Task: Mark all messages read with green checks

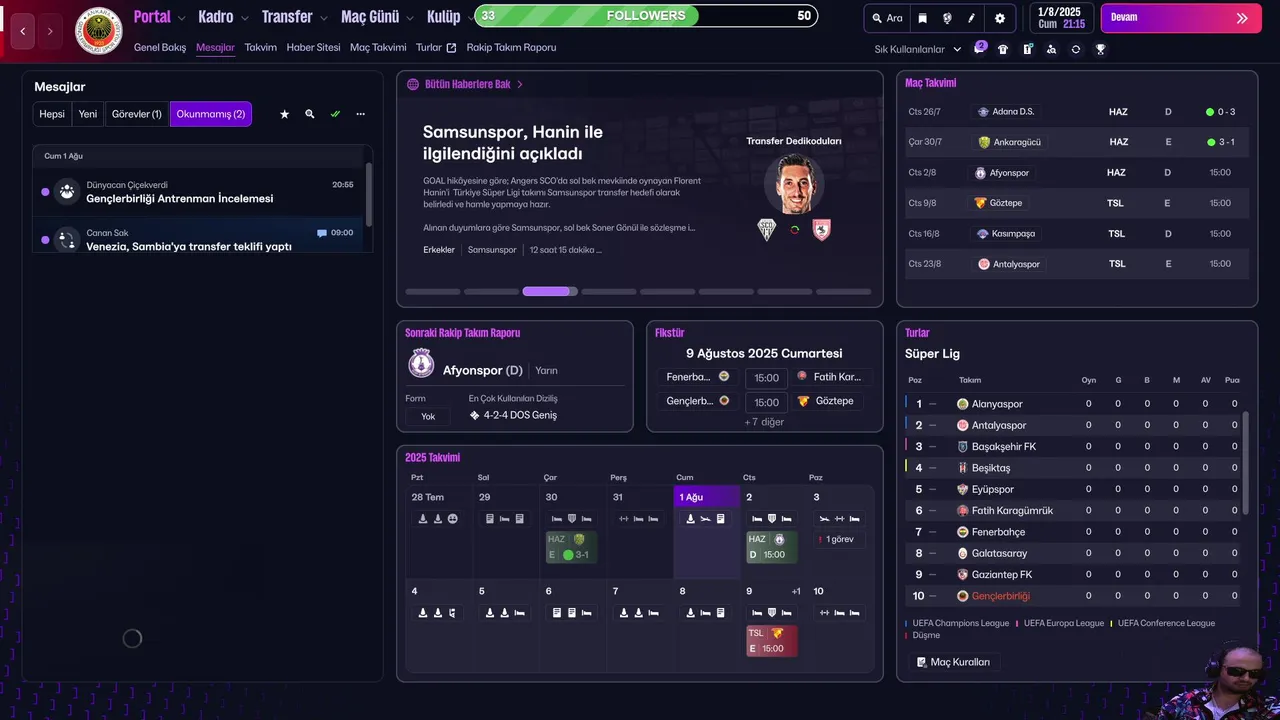Action: click(x=335, y=114)
